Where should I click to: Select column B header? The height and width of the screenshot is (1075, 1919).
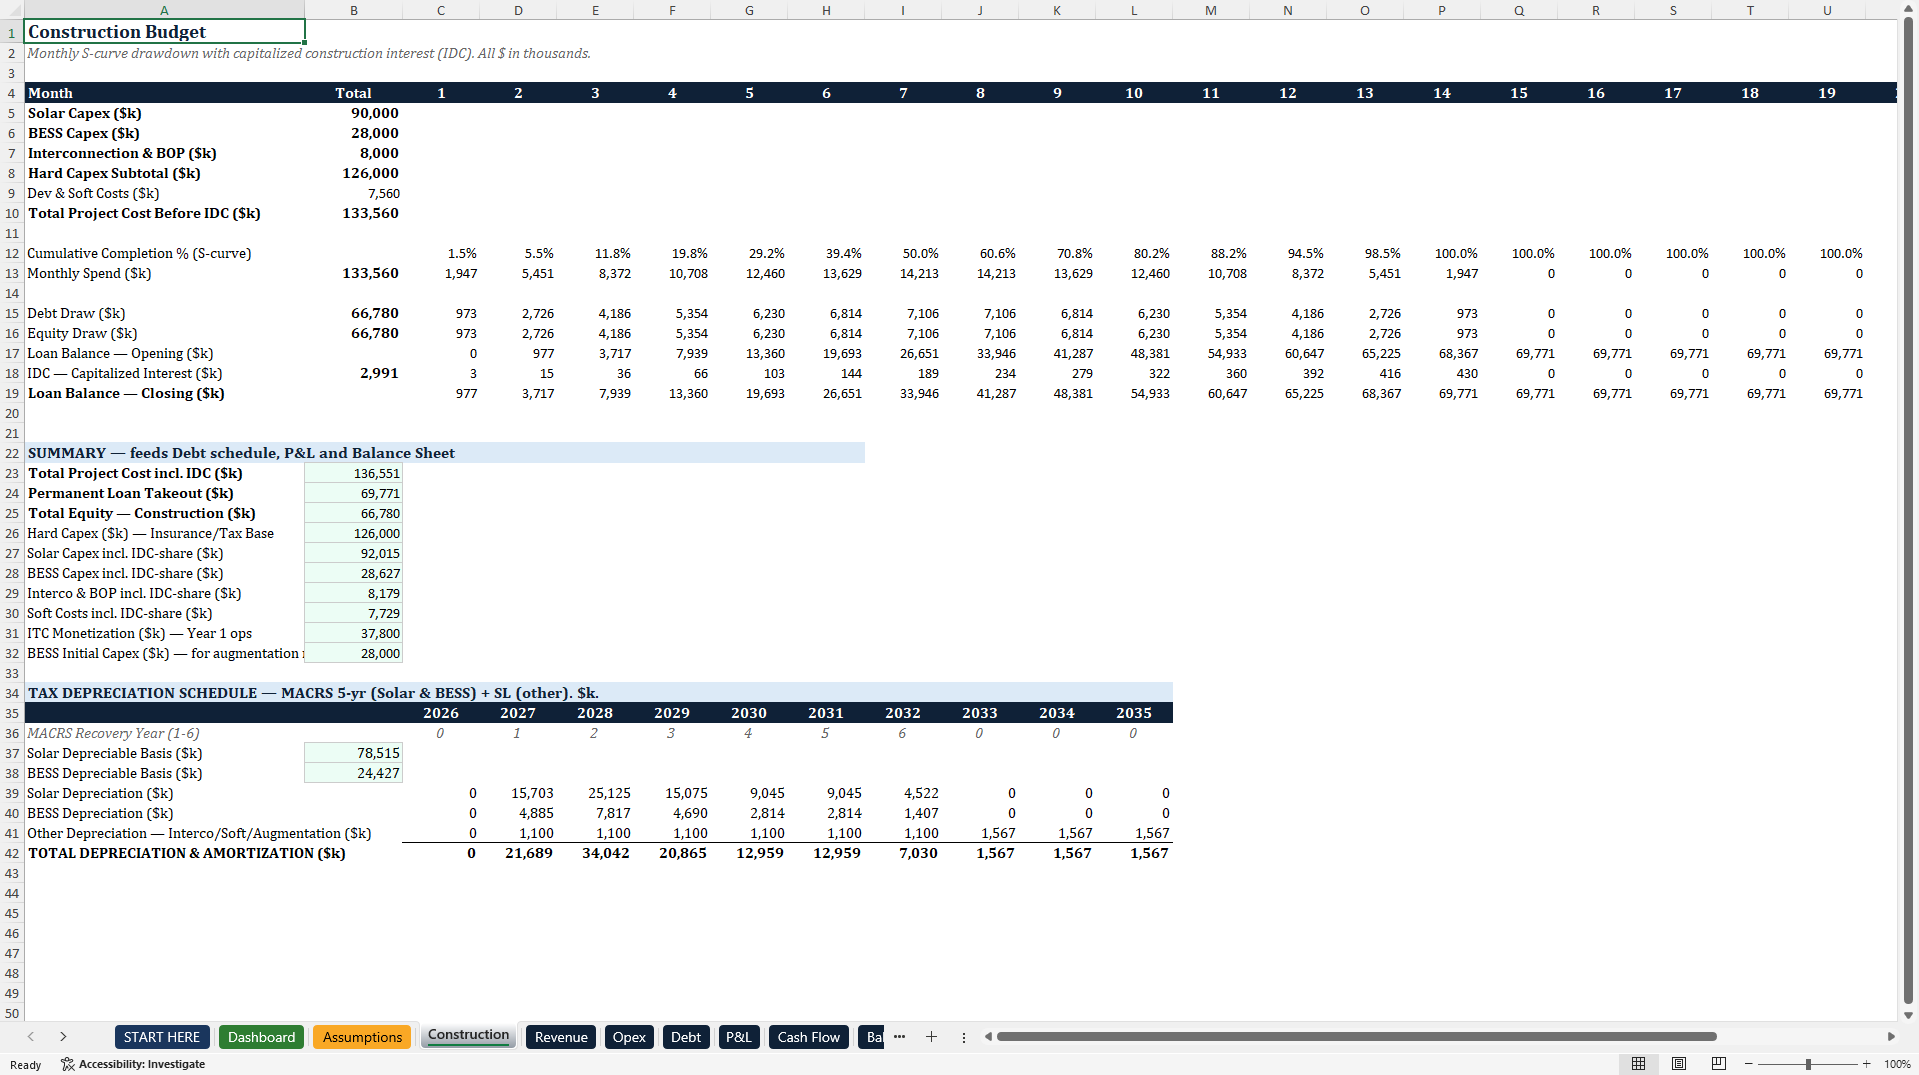point(353,10)
